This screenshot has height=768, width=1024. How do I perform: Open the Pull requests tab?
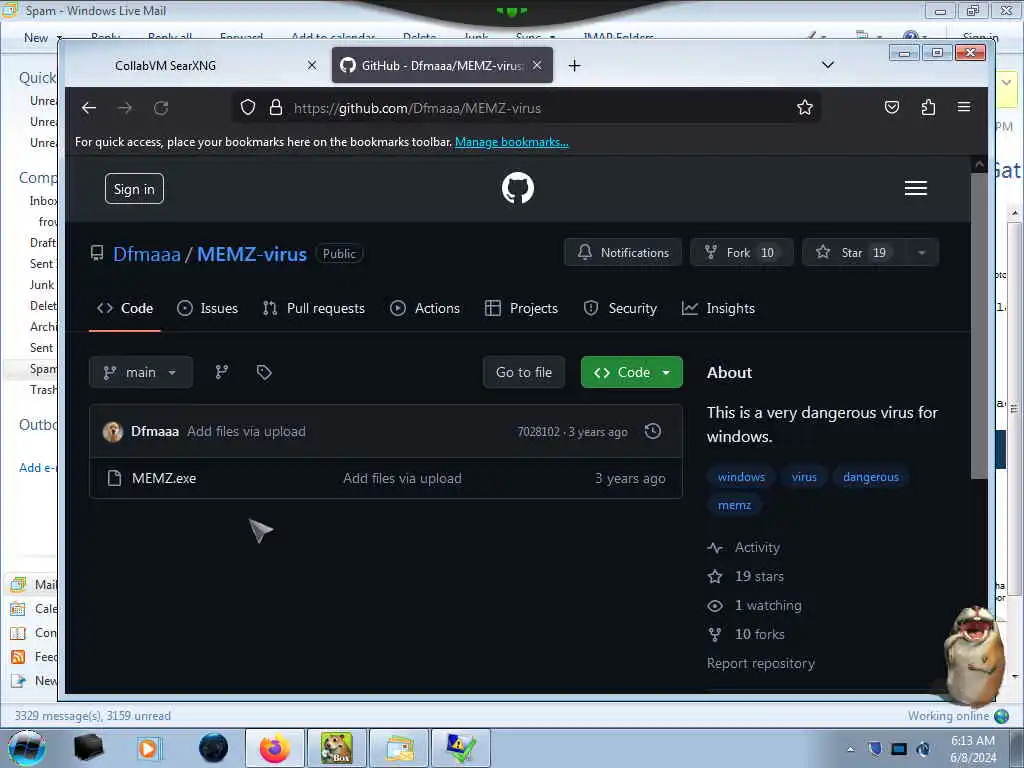click(313, 308)
